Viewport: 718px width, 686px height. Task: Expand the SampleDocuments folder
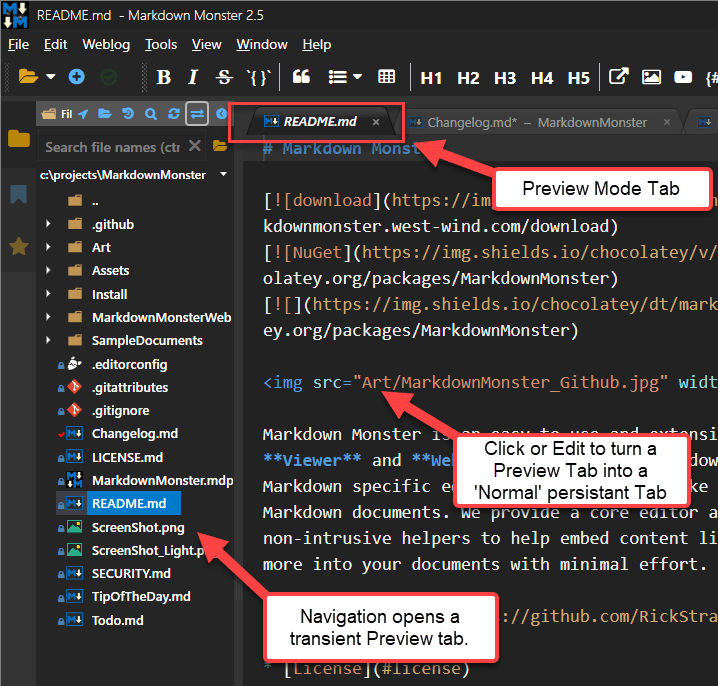48,340
